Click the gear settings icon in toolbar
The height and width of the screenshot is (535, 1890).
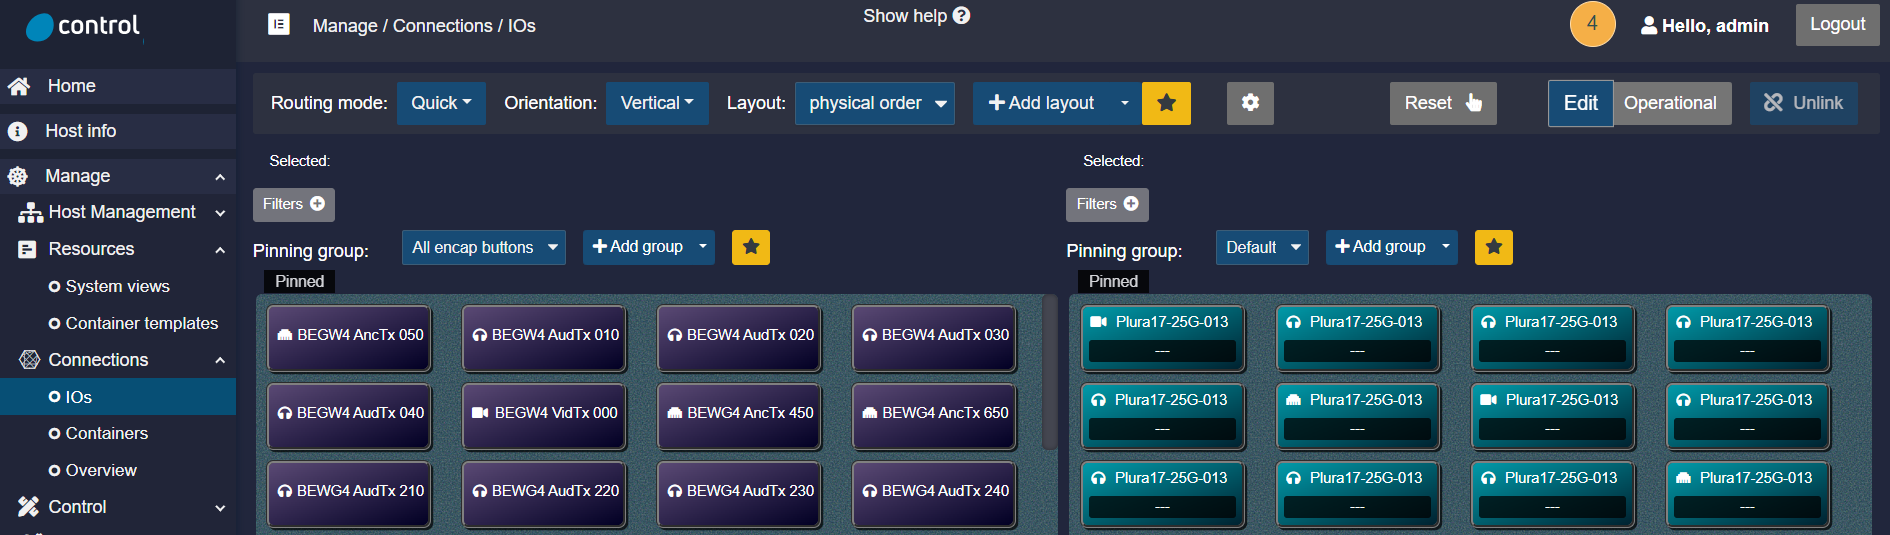(x=1250, y=103)
